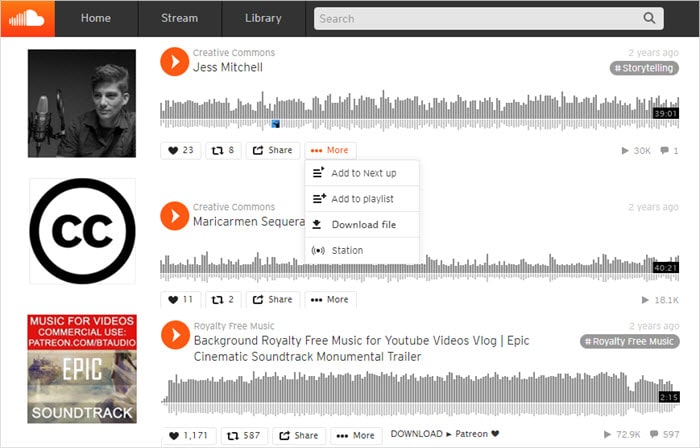
Task: Choose Add to Next up
Action: tap(362, 173)
